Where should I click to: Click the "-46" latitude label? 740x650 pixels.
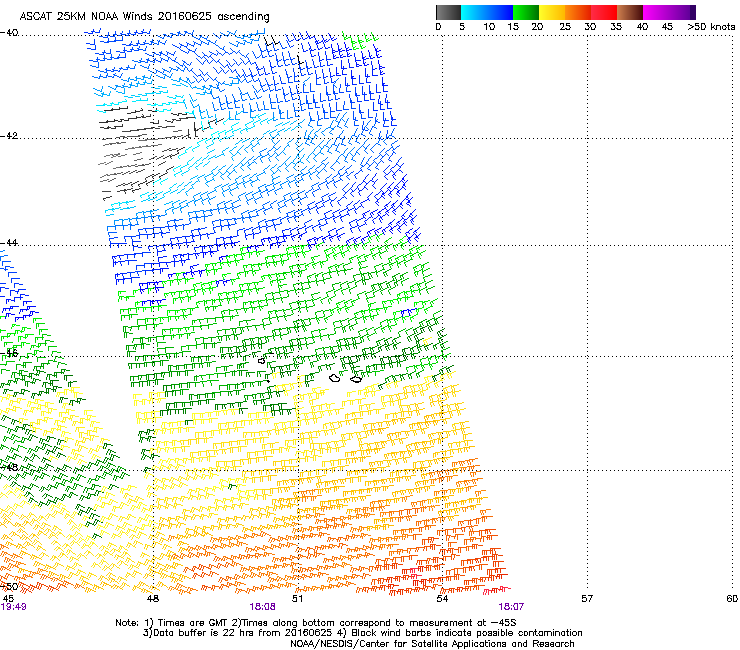(9, 353)
